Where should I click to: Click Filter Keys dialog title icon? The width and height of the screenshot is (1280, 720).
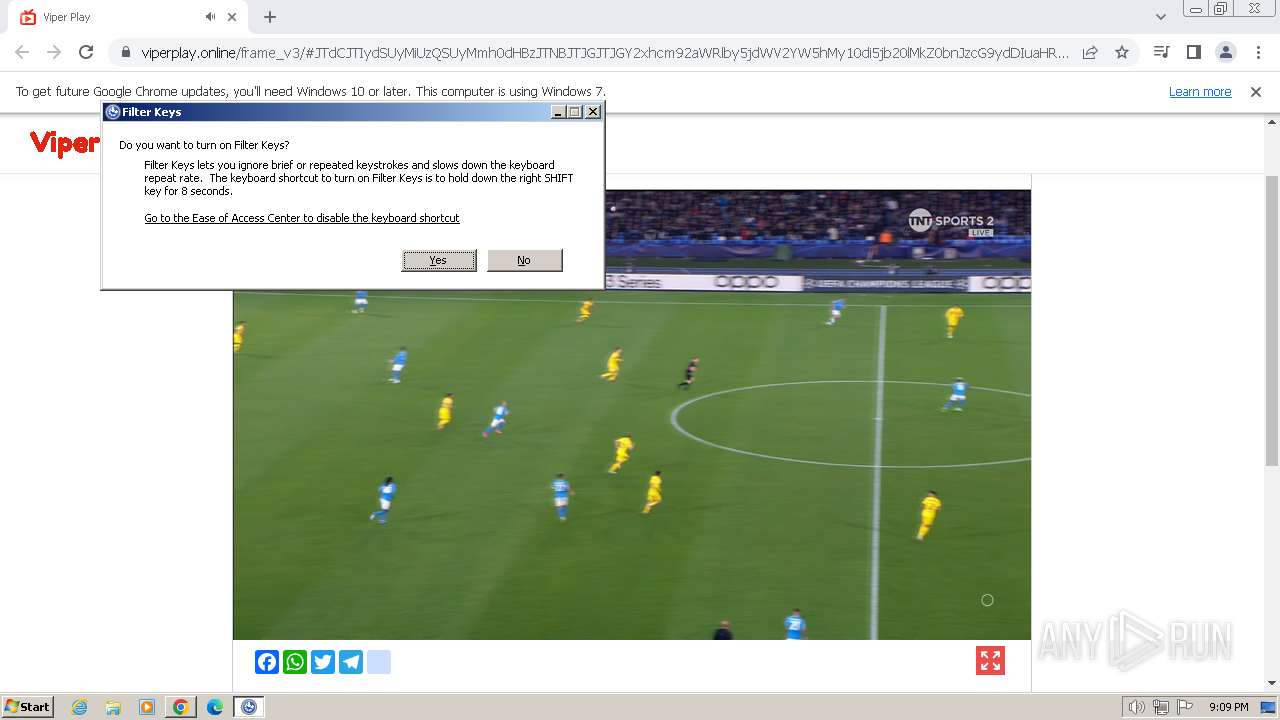[113, 112]
